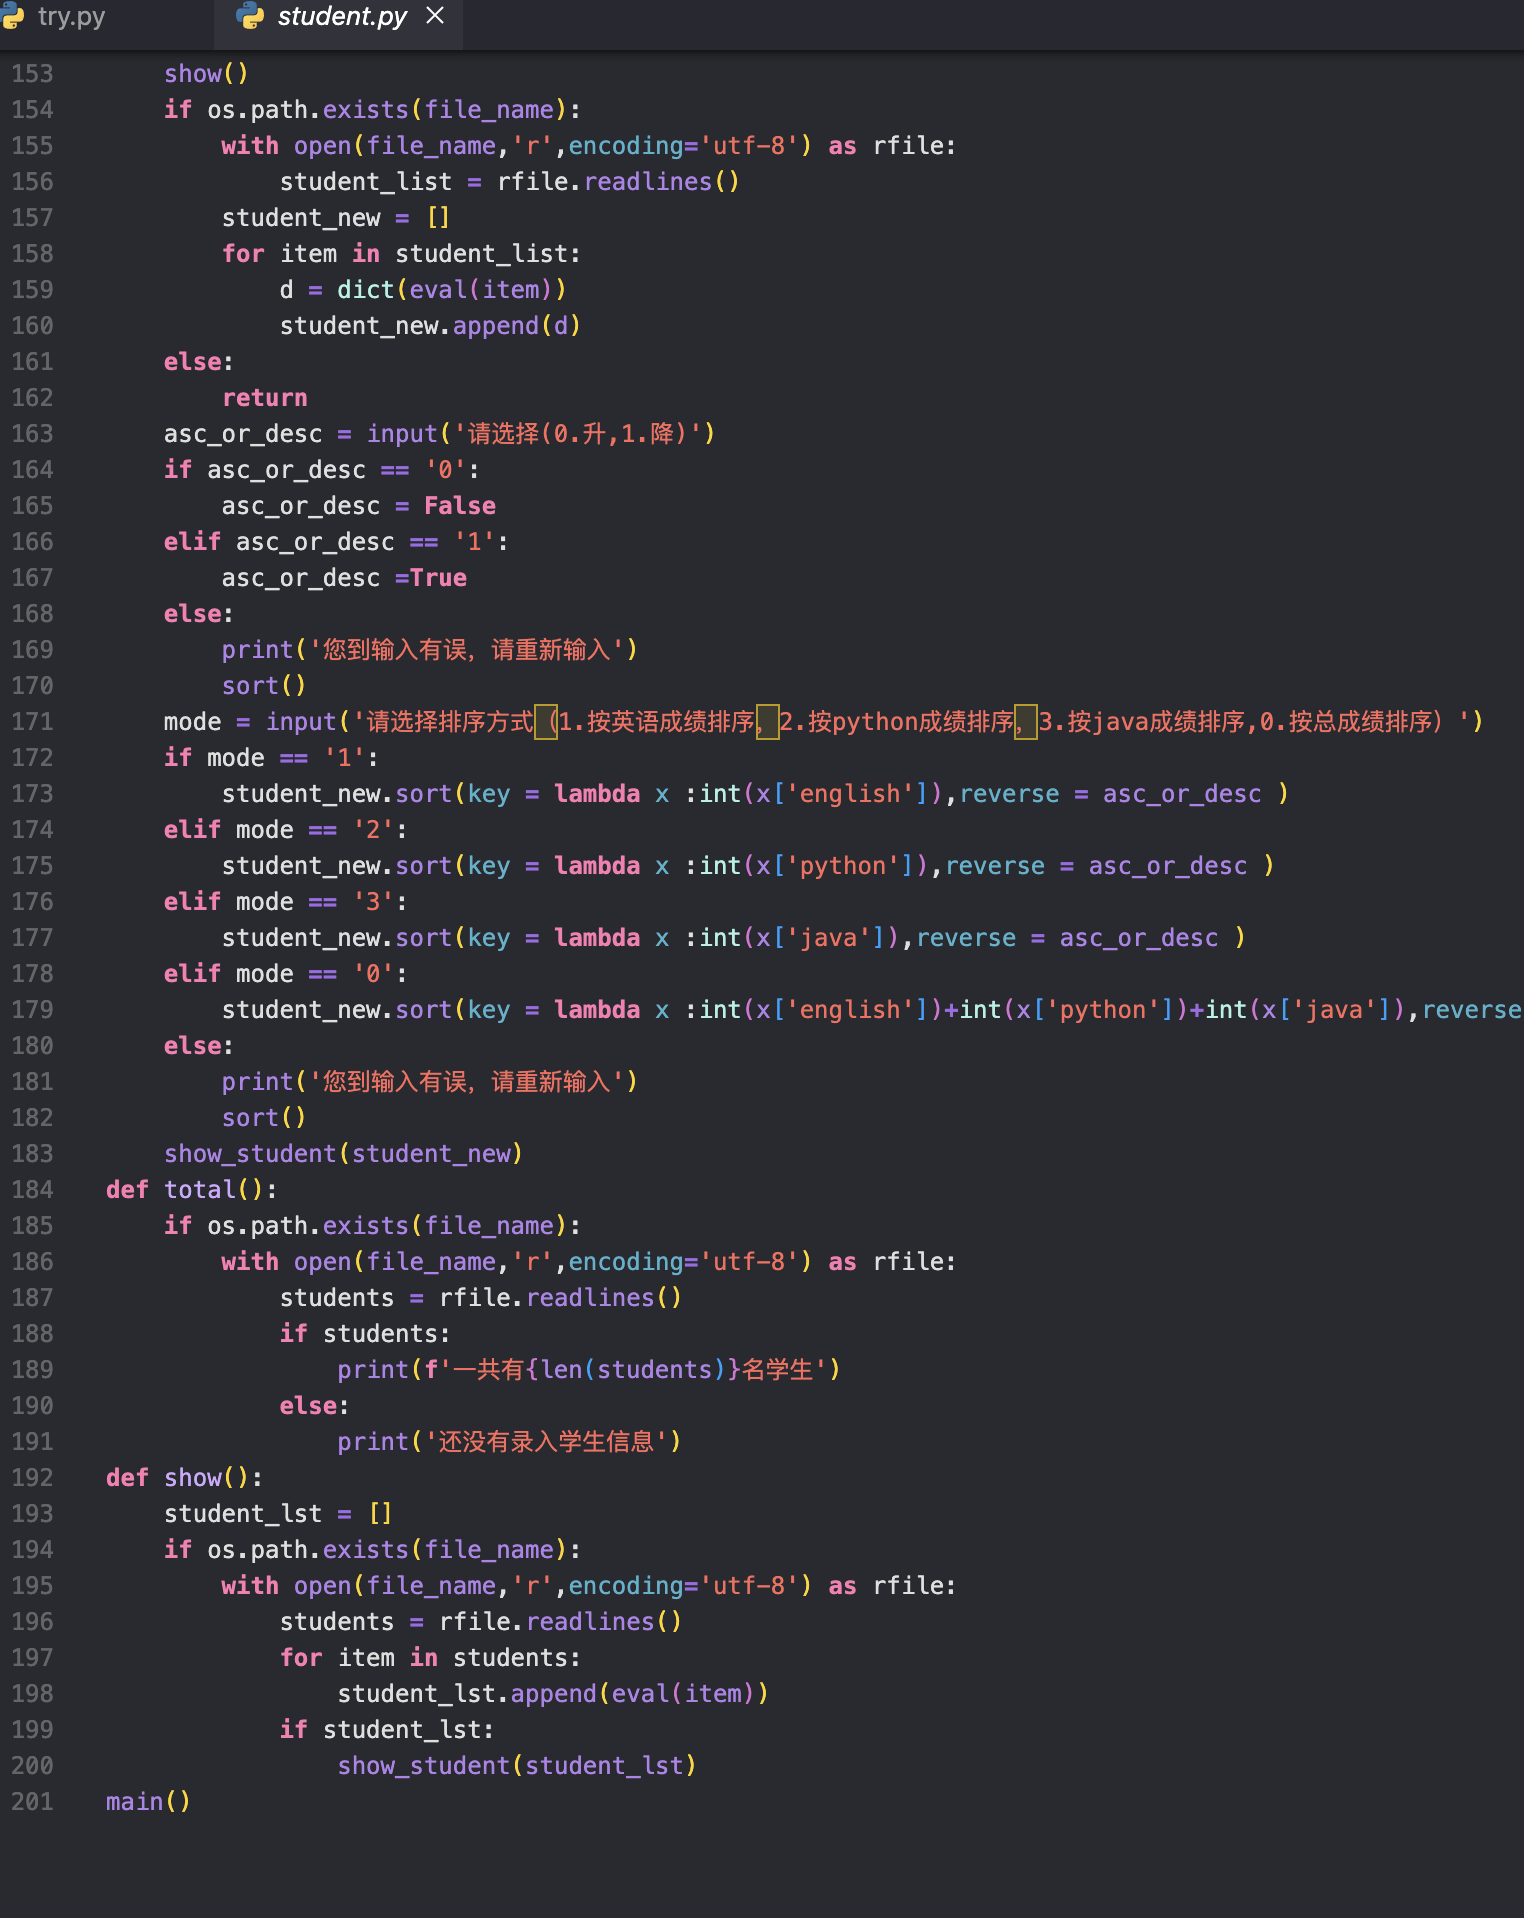Click the 'main()' call on last line

[x=148, y=1802]
